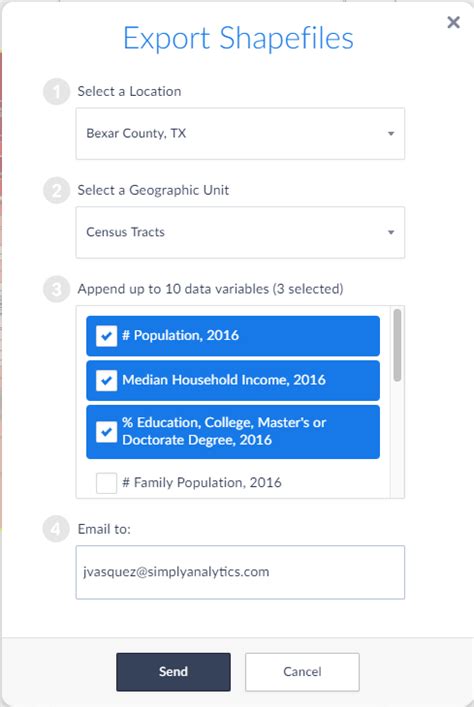474x707 pixels.
Task: Uncheck the # Population, 2016 checkbox
Action: coord(106,336)
